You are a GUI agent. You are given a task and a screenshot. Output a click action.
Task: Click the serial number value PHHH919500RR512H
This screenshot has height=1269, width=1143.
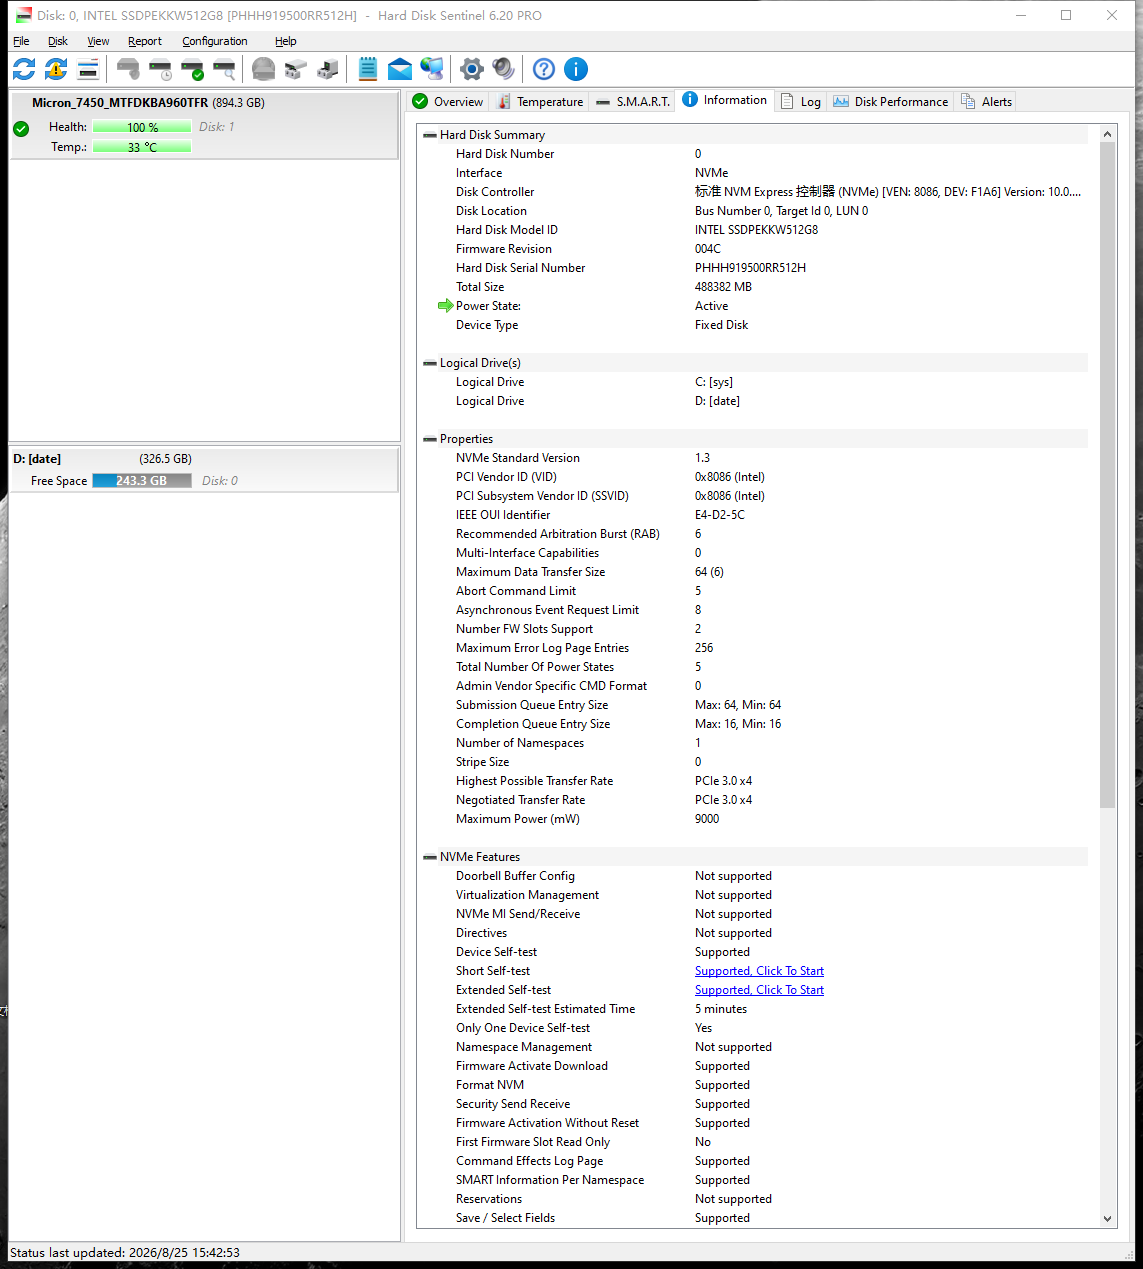tap(750, 268)
